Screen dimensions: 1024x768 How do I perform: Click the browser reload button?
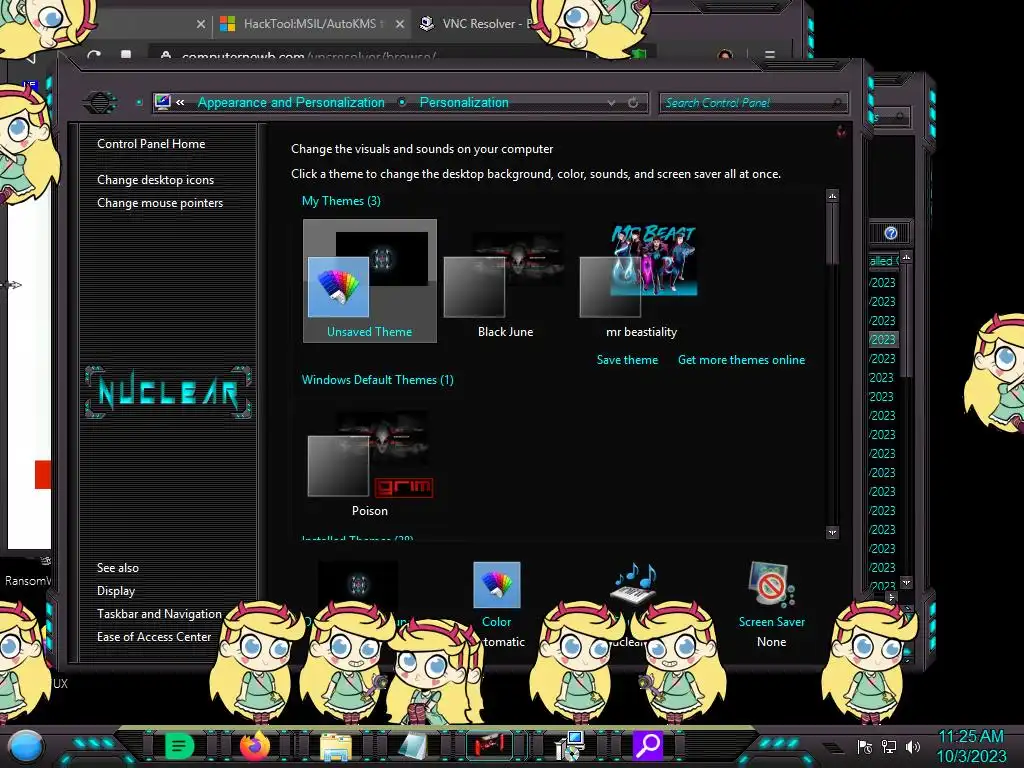click(x=93, y=56)
